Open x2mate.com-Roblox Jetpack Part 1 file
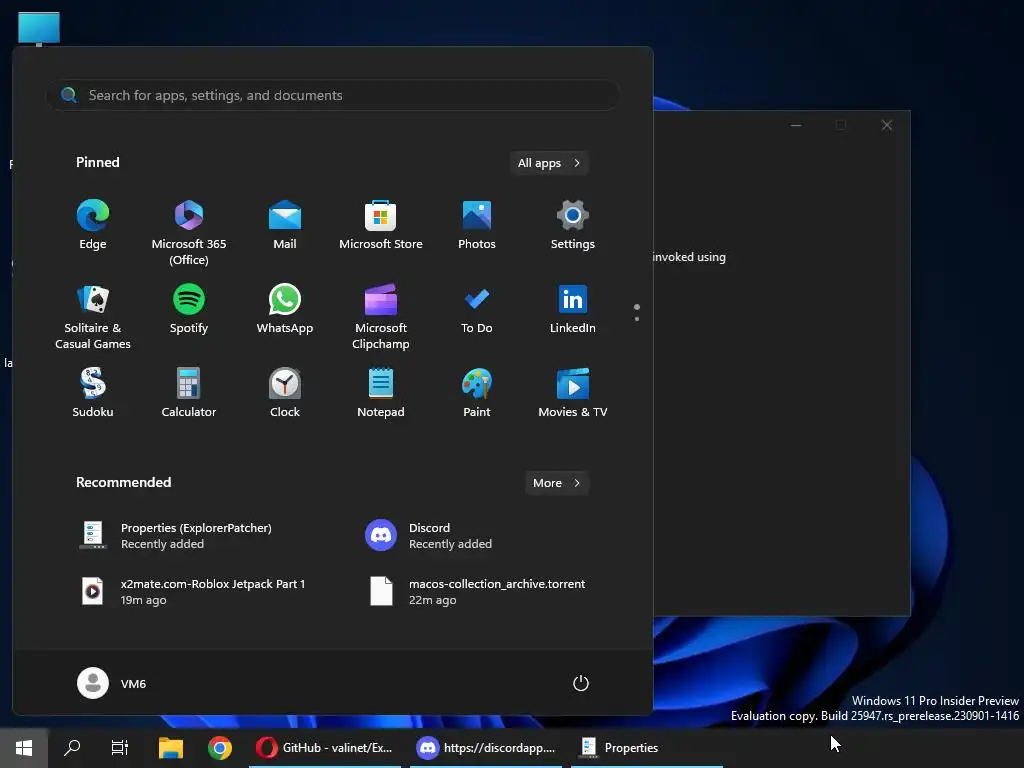This screenshot has height=768, width=1024. pyautogui.click(x=191, y=592)
